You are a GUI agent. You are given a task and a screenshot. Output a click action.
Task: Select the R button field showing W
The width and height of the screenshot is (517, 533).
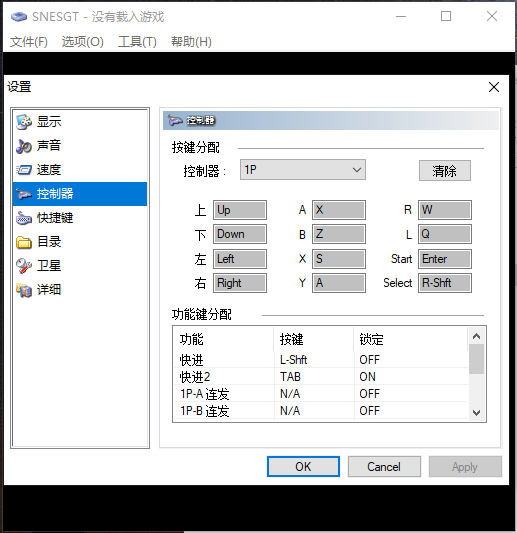click(x=445, y=210)
